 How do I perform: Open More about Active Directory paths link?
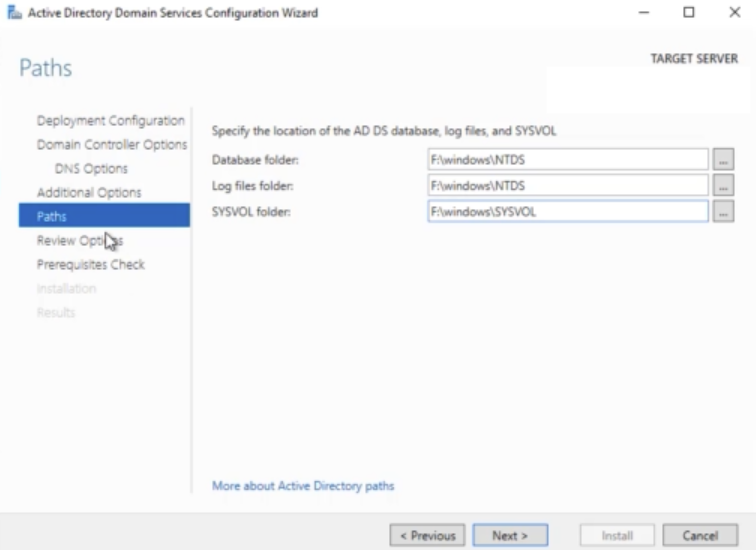pyautogui.click(x=303, y=485)
